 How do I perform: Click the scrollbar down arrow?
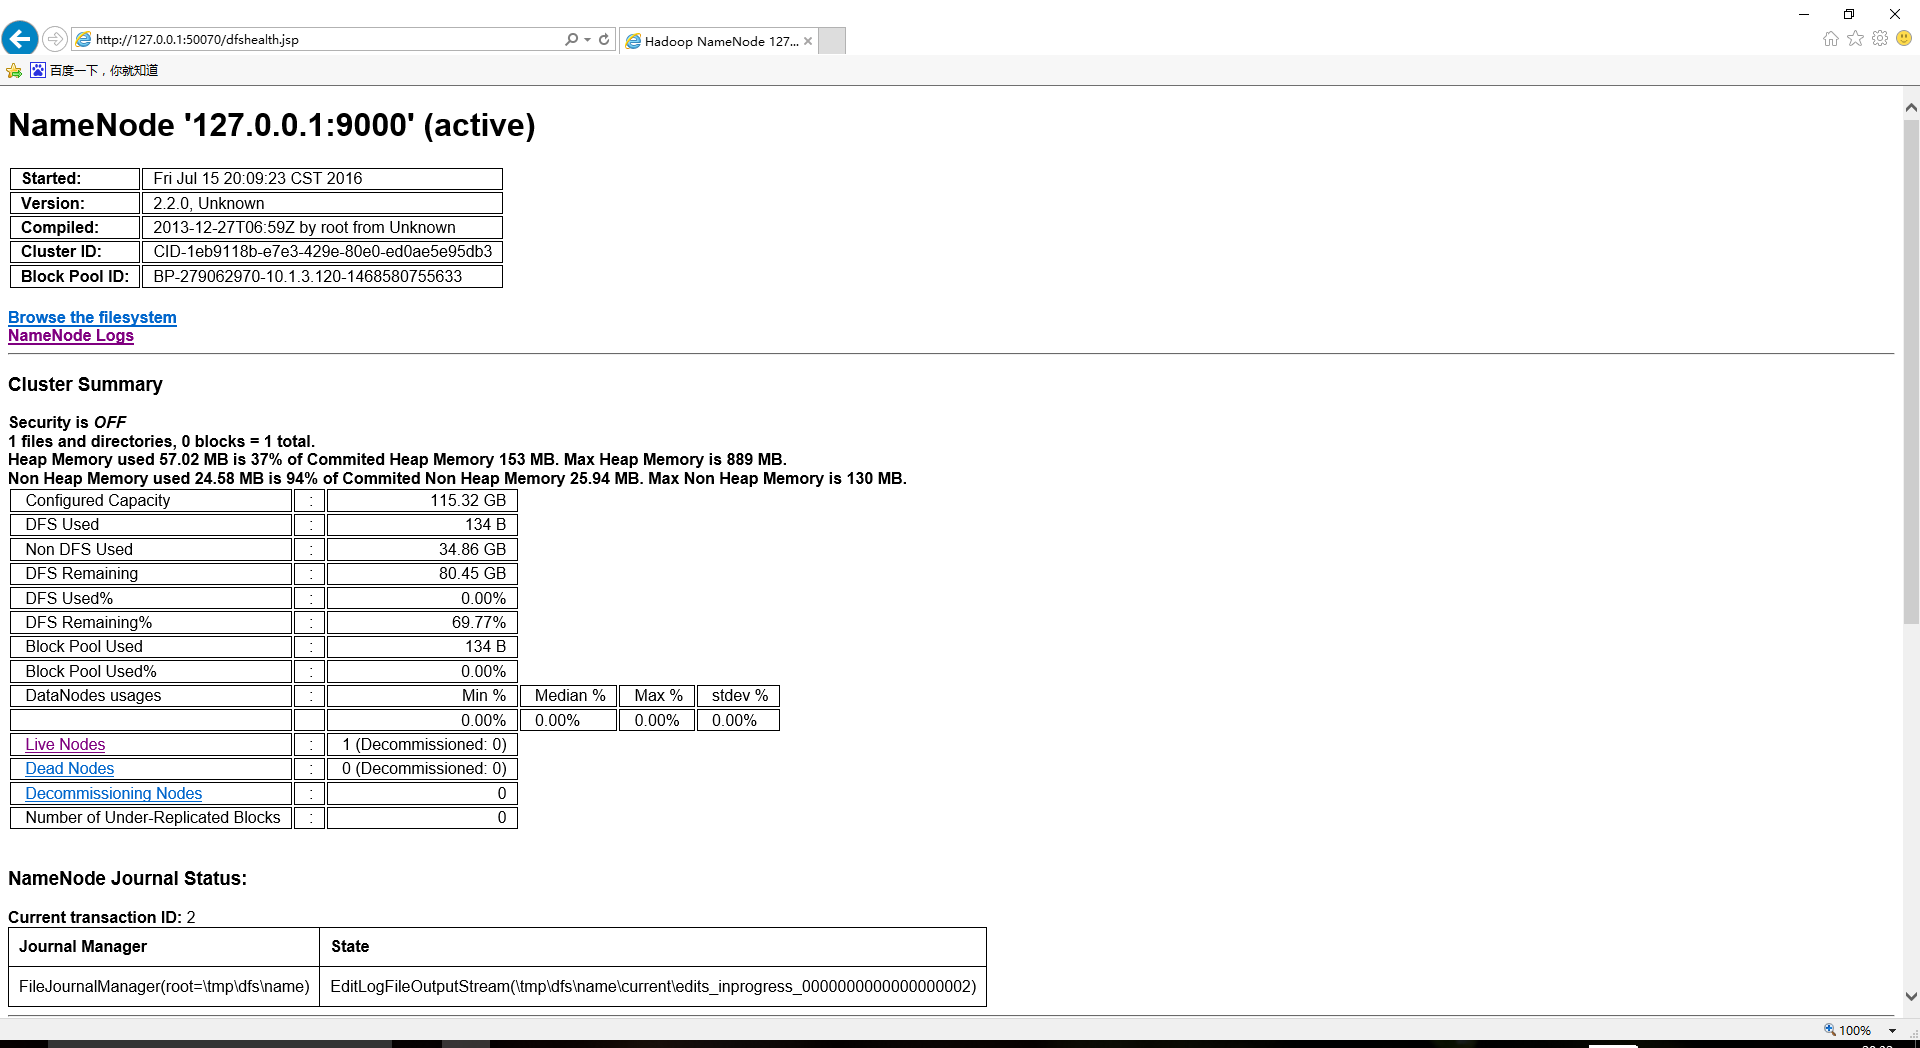(x=1911, y=996)
